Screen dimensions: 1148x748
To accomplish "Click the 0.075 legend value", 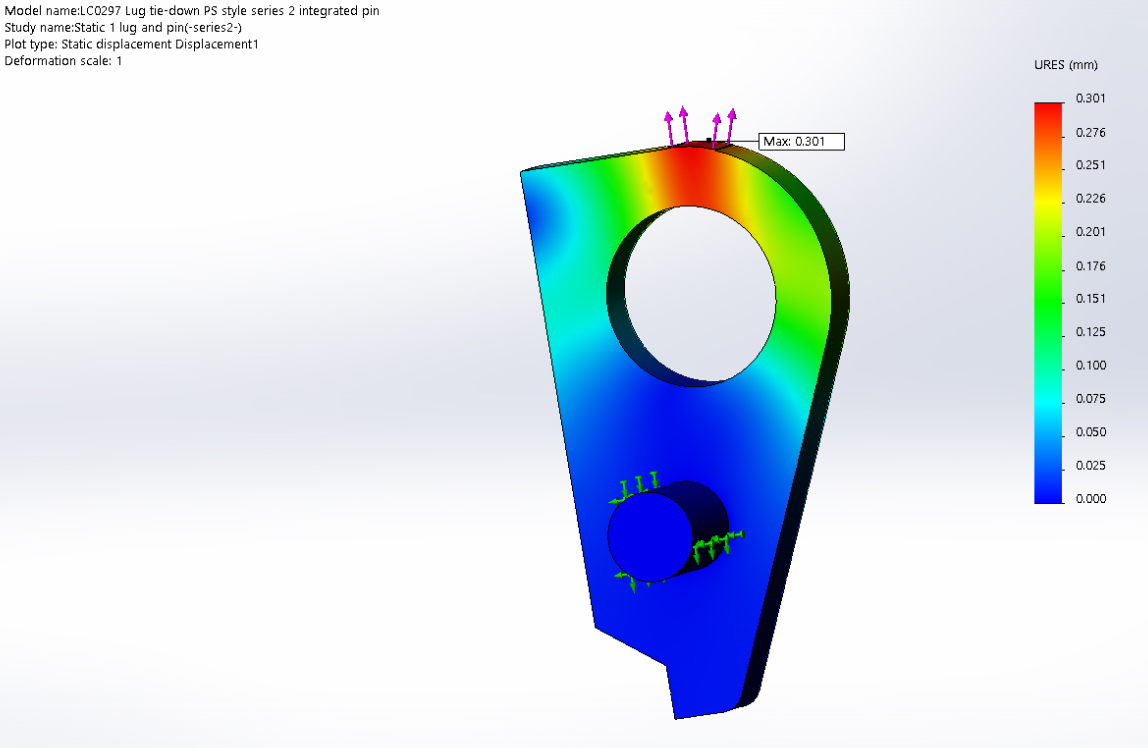I will pos(1090,398).
